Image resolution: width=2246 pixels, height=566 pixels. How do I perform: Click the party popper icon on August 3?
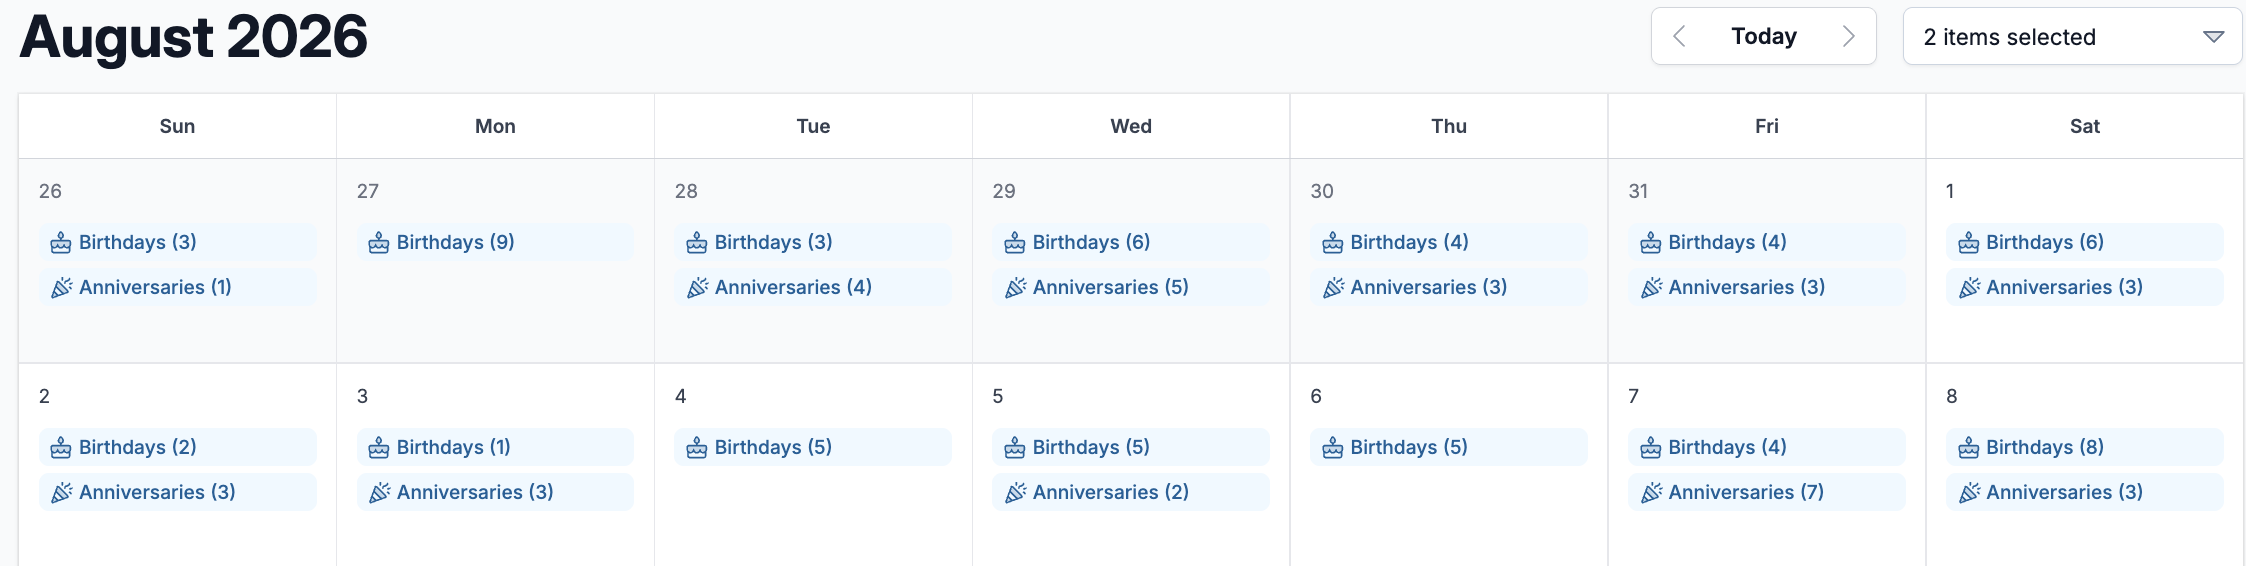[379, 493]
